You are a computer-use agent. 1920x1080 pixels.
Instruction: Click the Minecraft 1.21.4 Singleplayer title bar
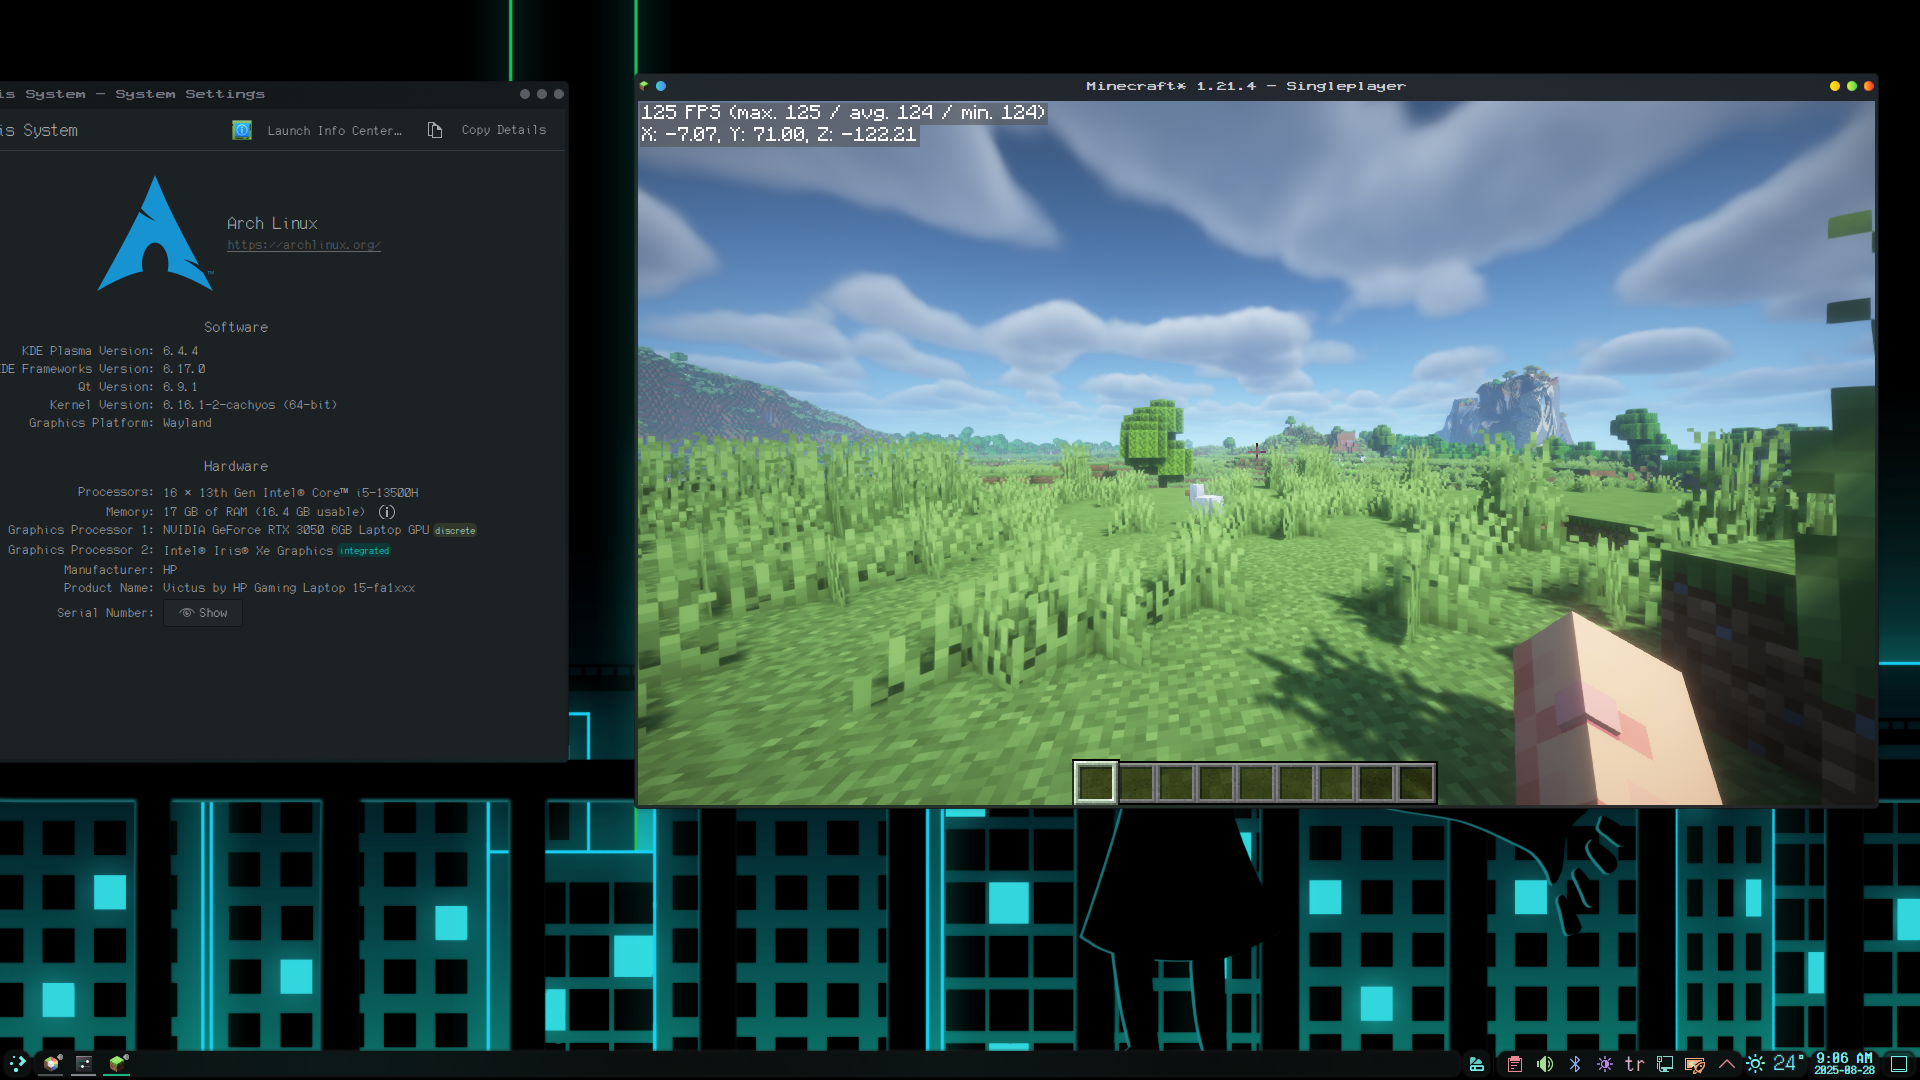tap(1246, 86)
